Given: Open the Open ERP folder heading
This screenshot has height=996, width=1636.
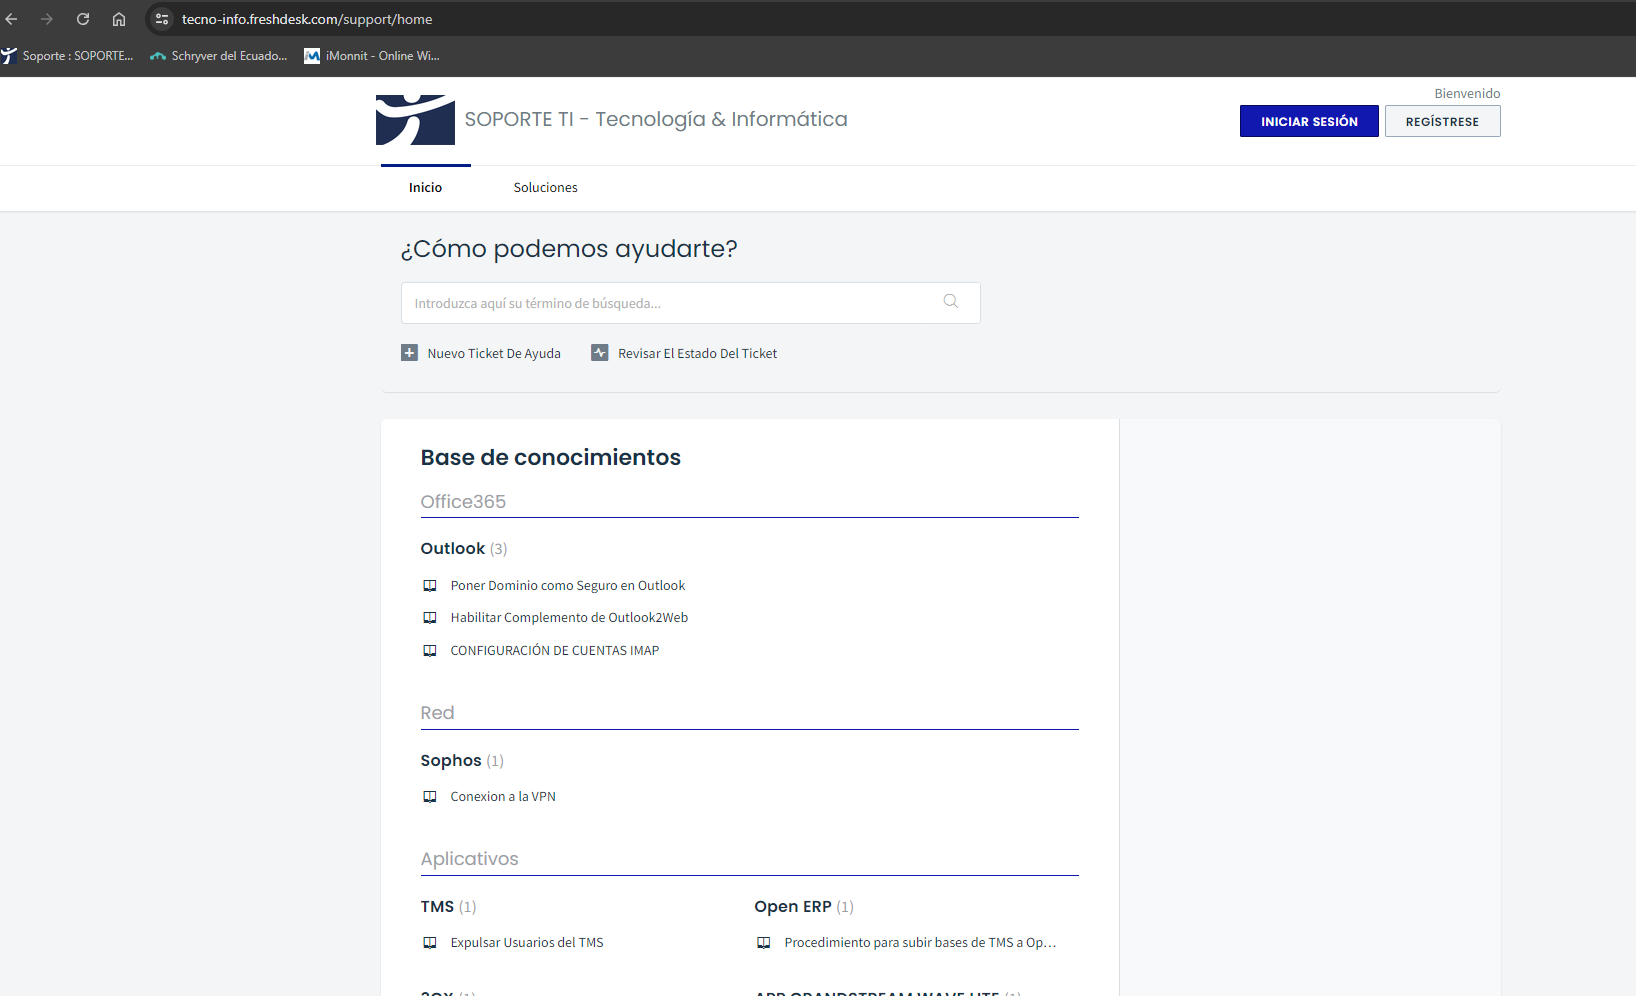Looking at the screenshot, I should tap(793, 907).
